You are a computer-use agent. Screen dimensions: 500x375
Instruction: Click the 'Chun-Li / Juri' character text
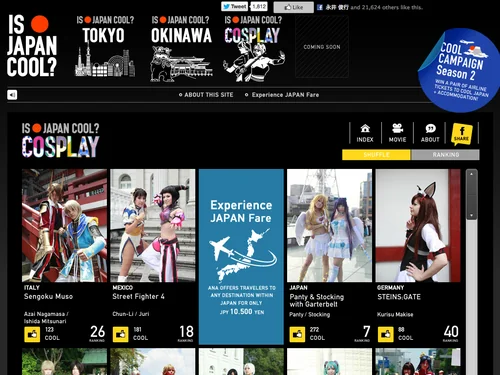click(x=131, y=314)
